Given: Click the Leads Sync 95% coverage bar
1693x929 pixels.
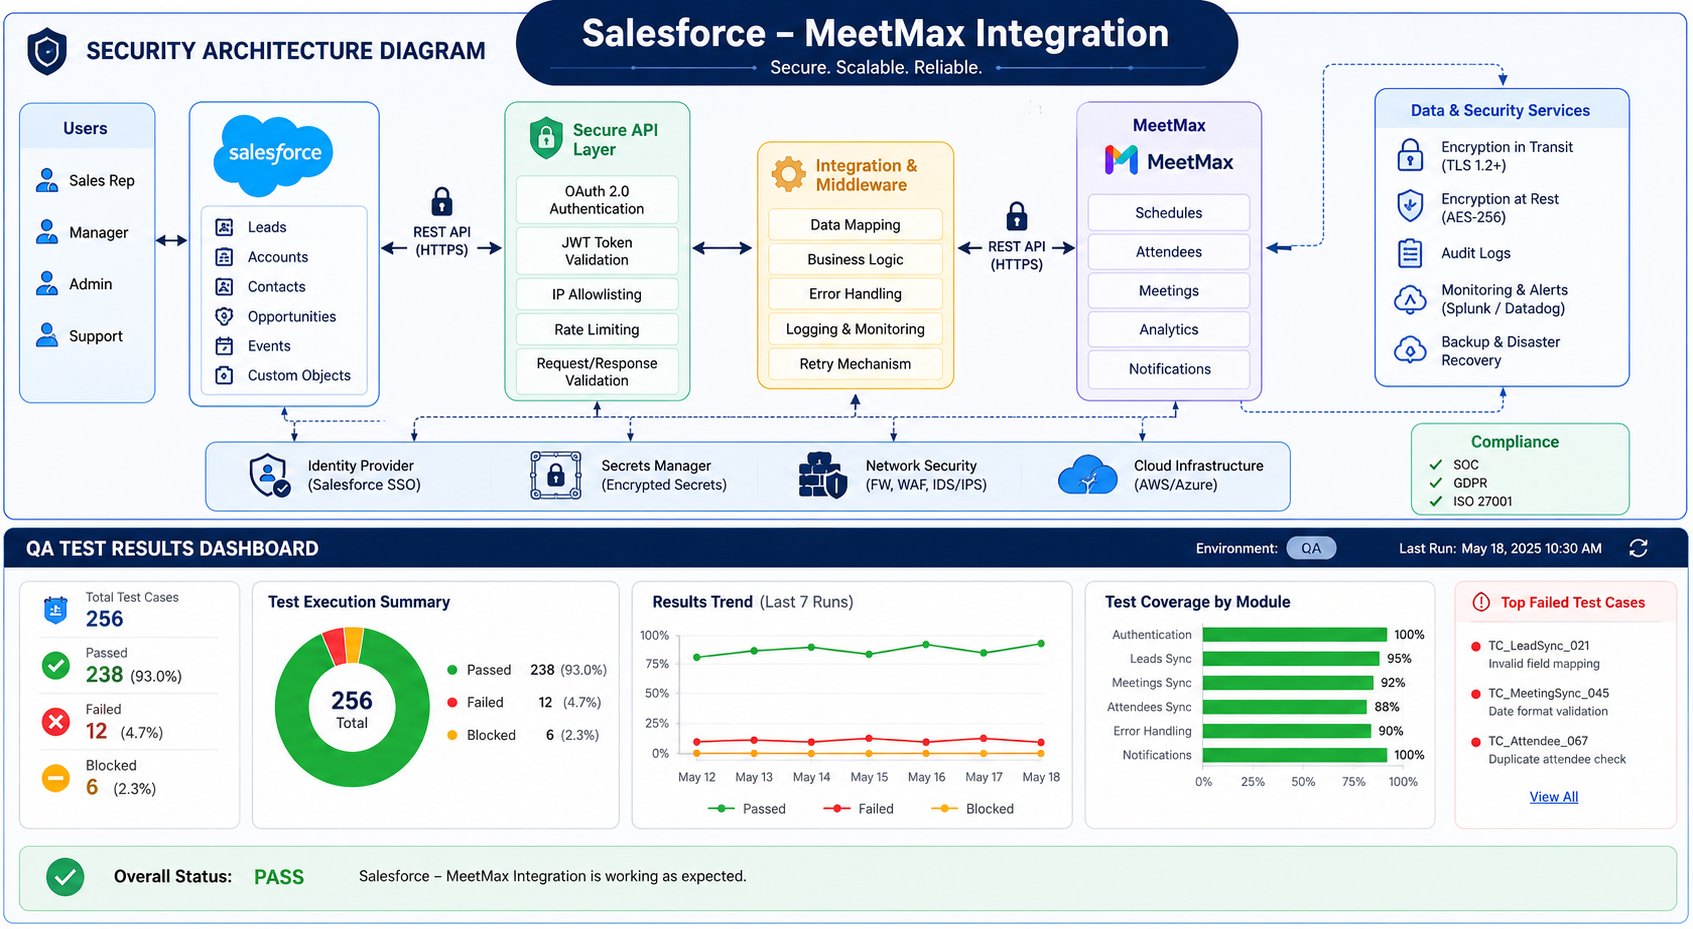Looking at the screenshot, I should pos(1291,659).
